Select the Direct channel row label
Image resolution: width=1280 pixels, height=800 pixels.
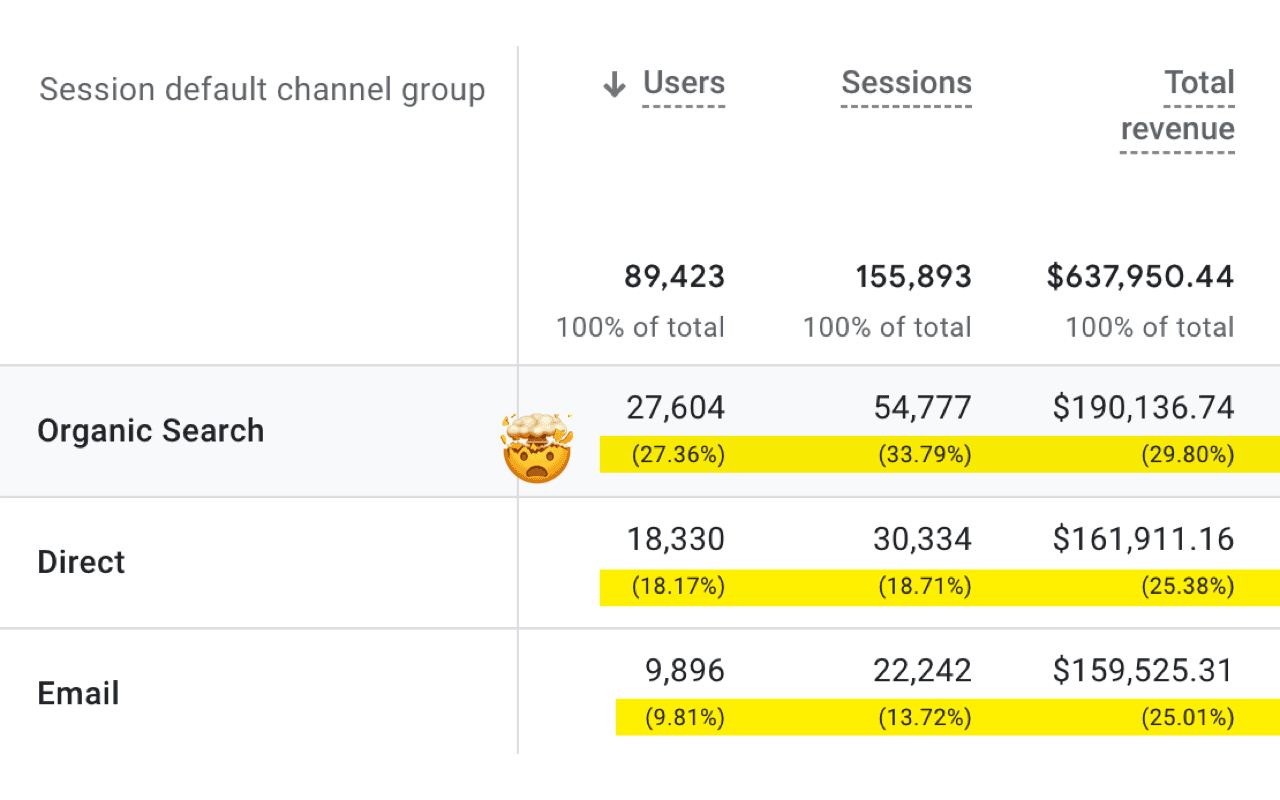click(x=81, y=562)
